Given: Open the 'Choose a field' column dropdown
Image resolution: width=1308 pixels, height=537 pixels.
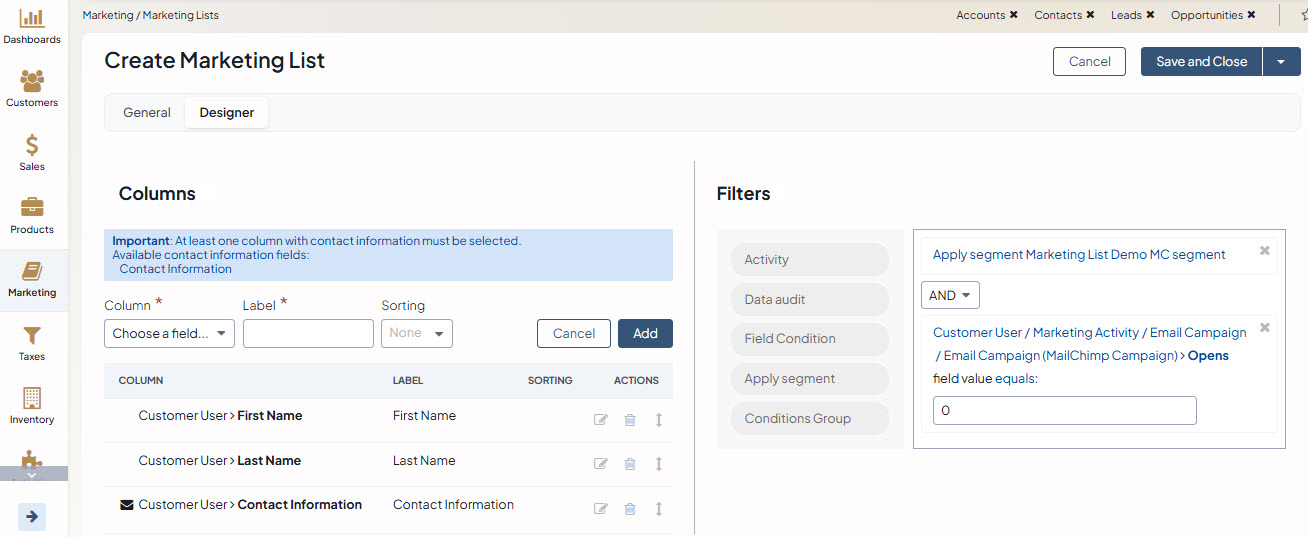Looking at the screenshot, I should (169, 334).
